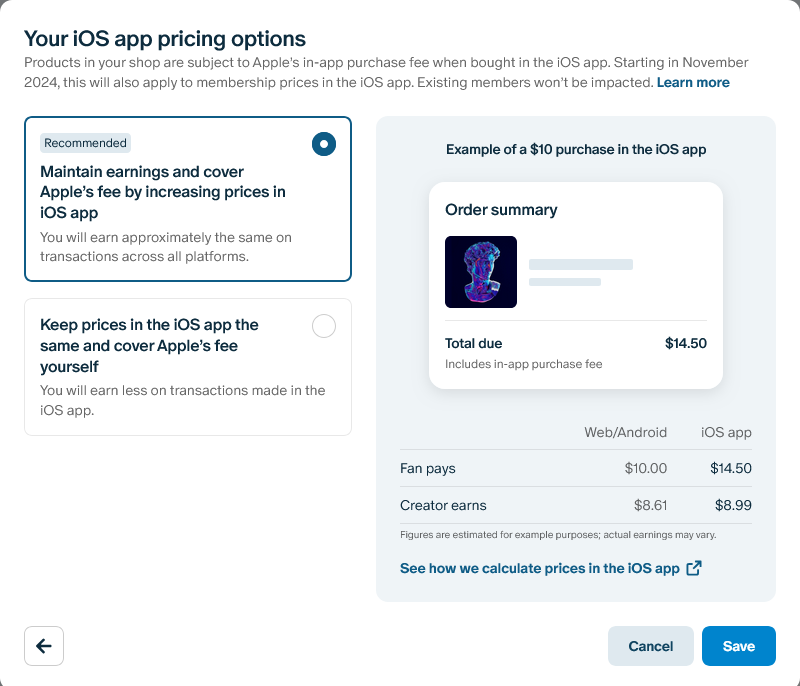800x686 pixels.
Task: Click the Total due $14.50 amount
Action: pos(686,343)
